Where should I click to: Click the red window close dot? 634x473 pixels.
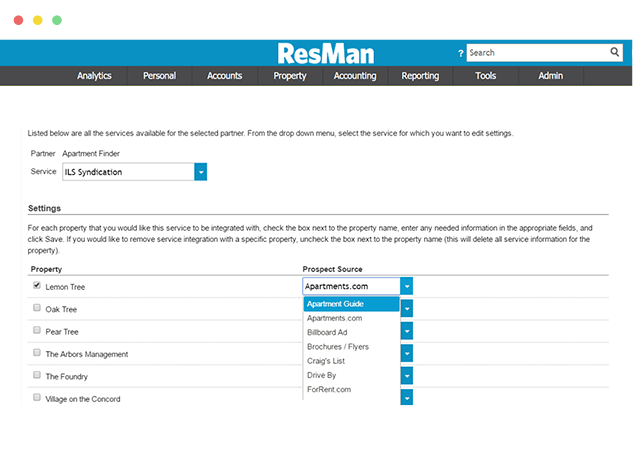[x=18, y=20]
